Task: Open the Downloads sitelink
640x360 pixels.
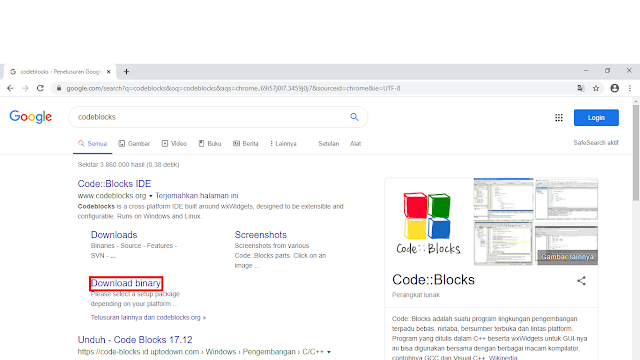Action: 114,235
